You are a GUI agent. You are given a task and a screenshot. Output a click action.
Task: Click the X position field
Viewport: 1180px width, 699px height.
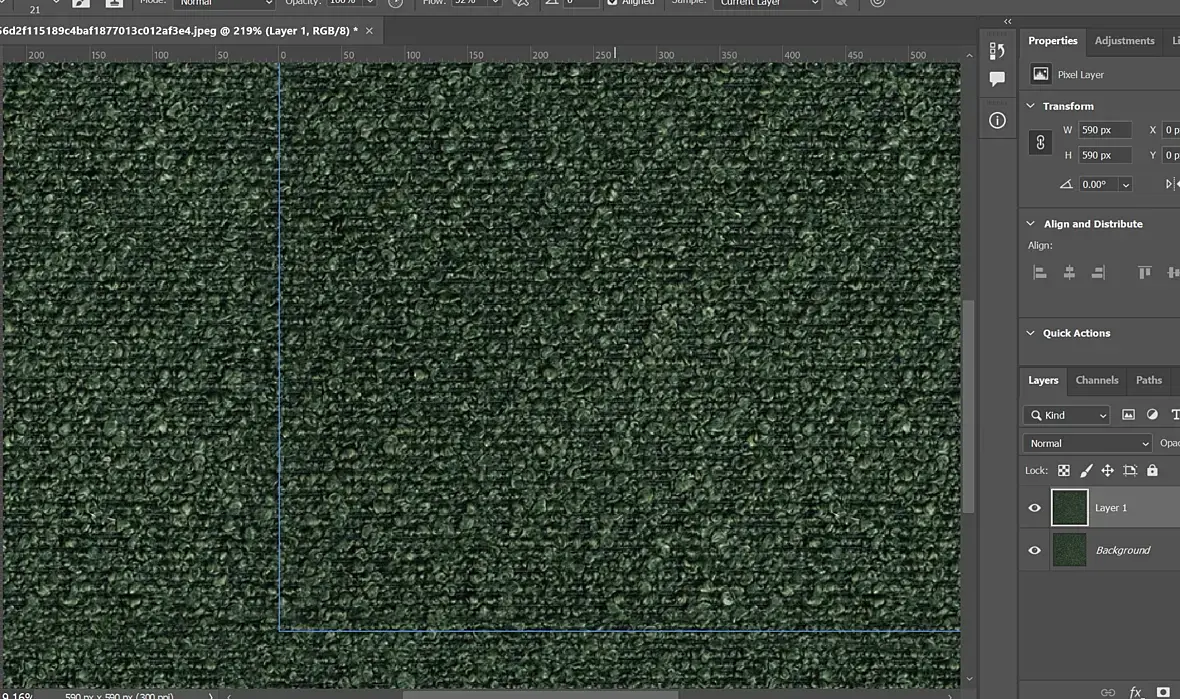pos(1171,130)
